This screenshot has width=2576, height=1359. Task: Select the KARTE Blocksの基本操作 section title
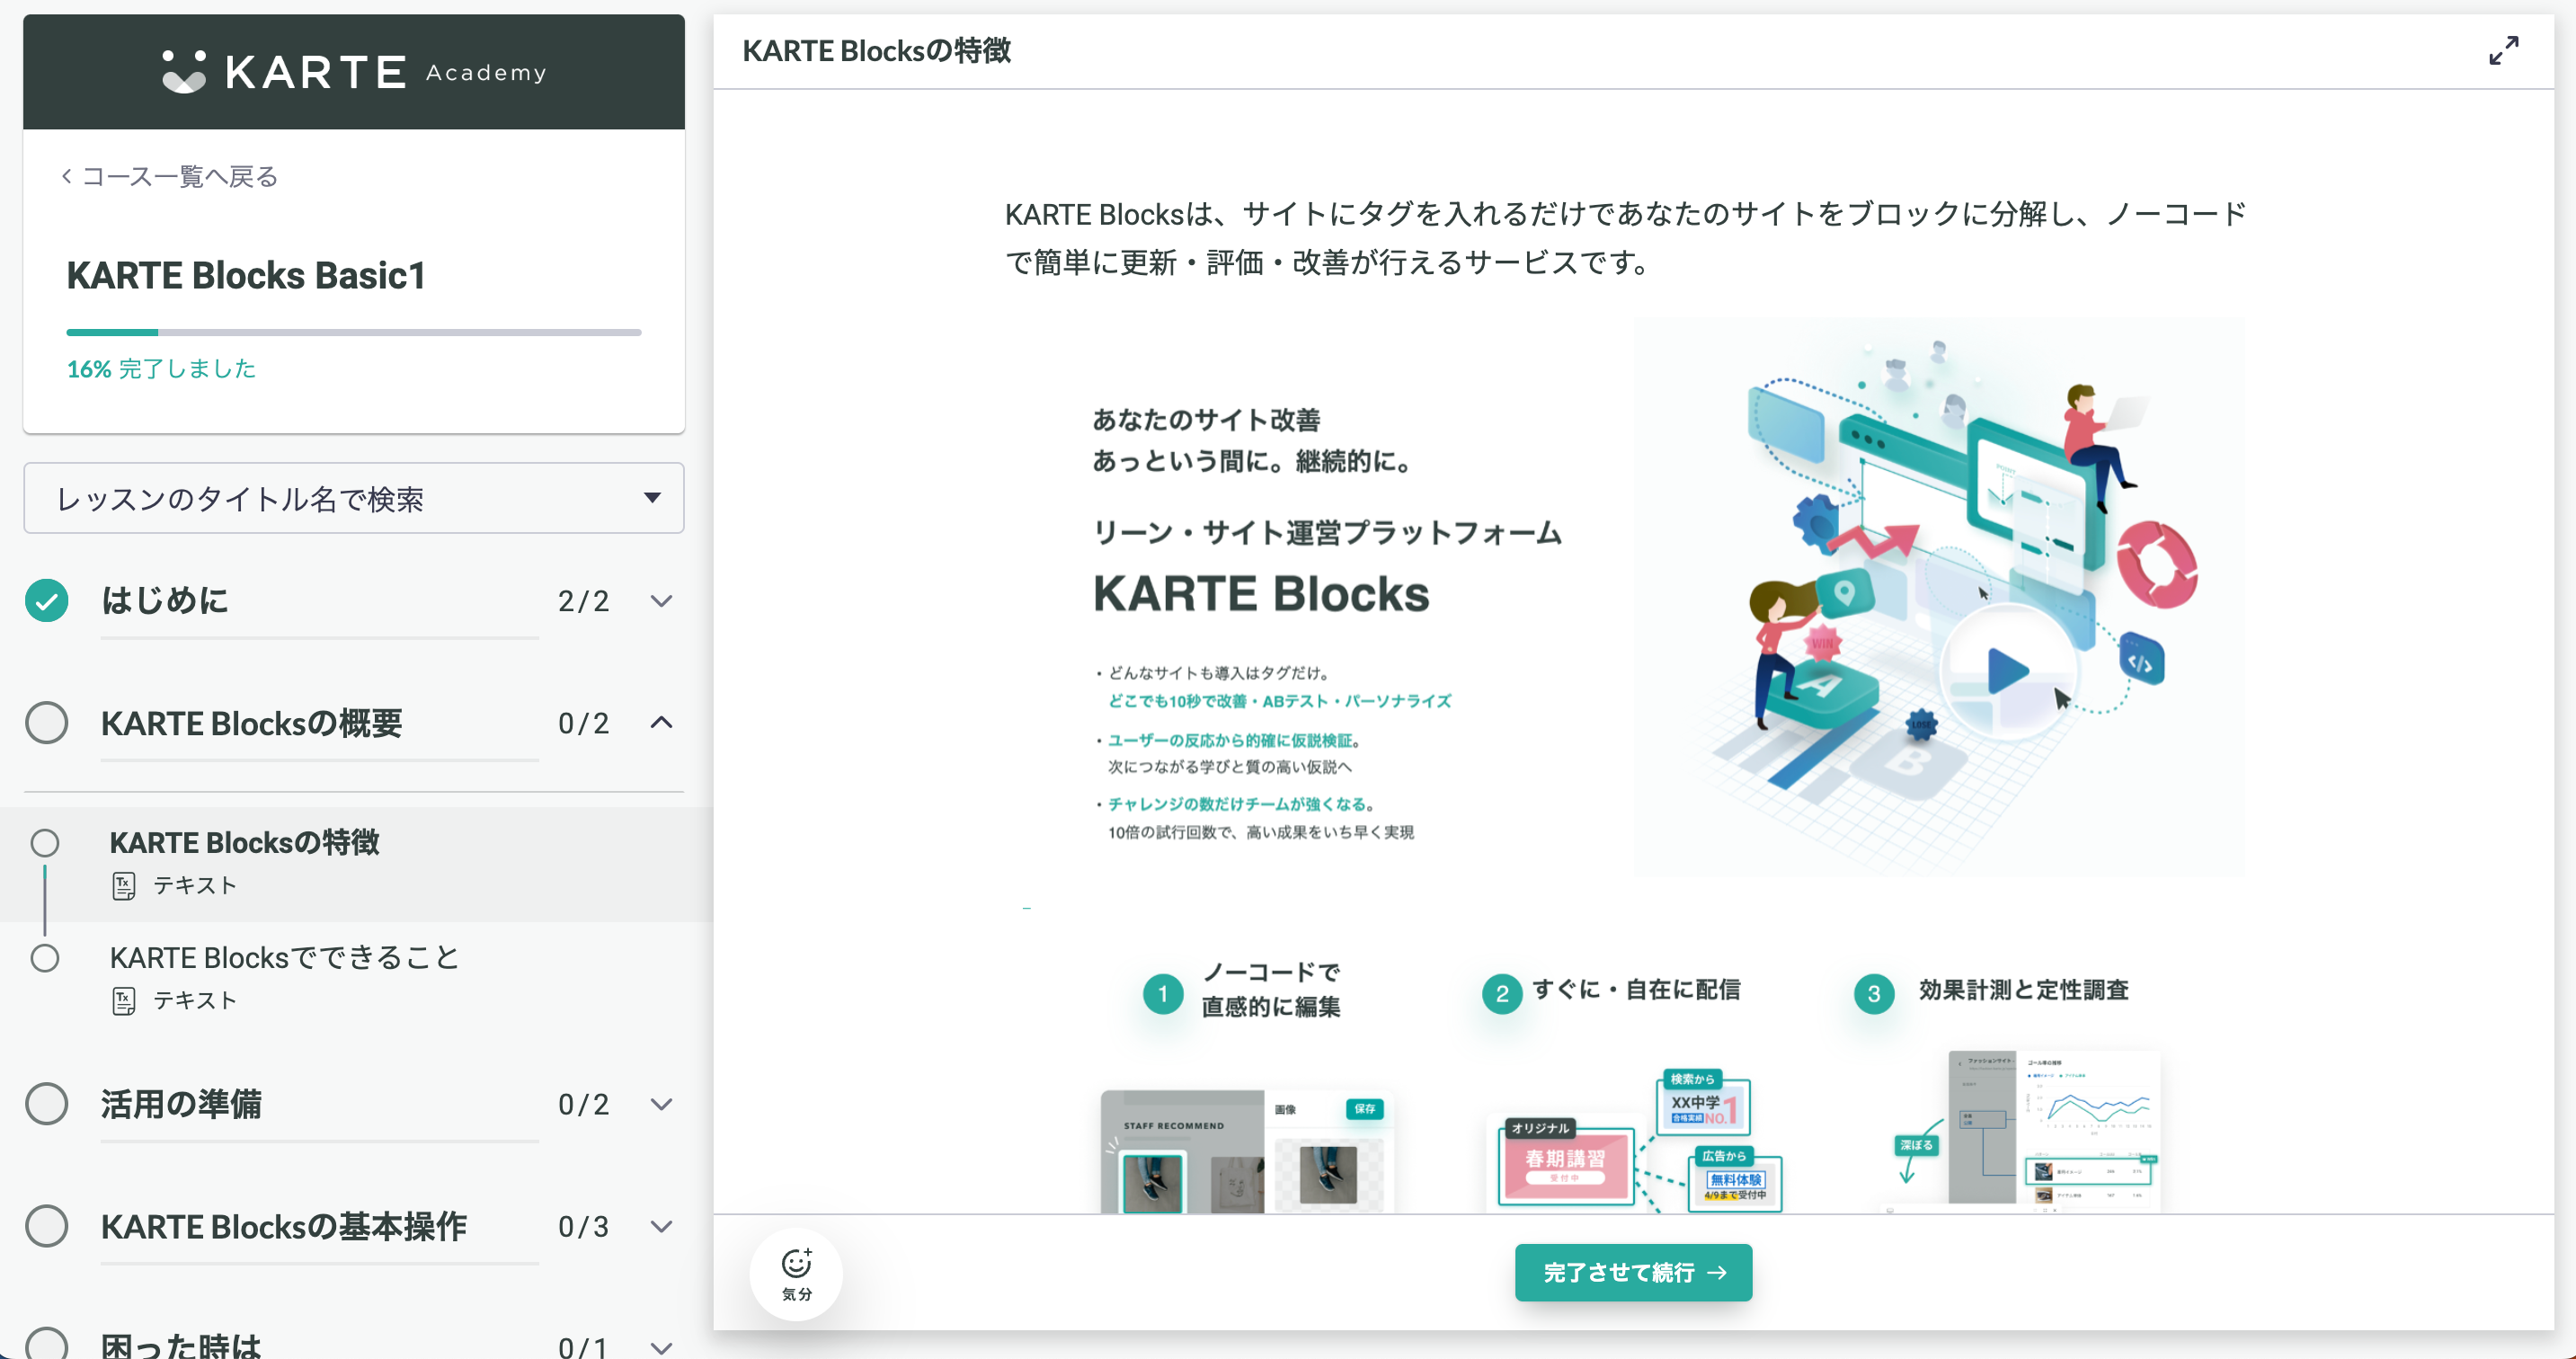pos(284,1226)
